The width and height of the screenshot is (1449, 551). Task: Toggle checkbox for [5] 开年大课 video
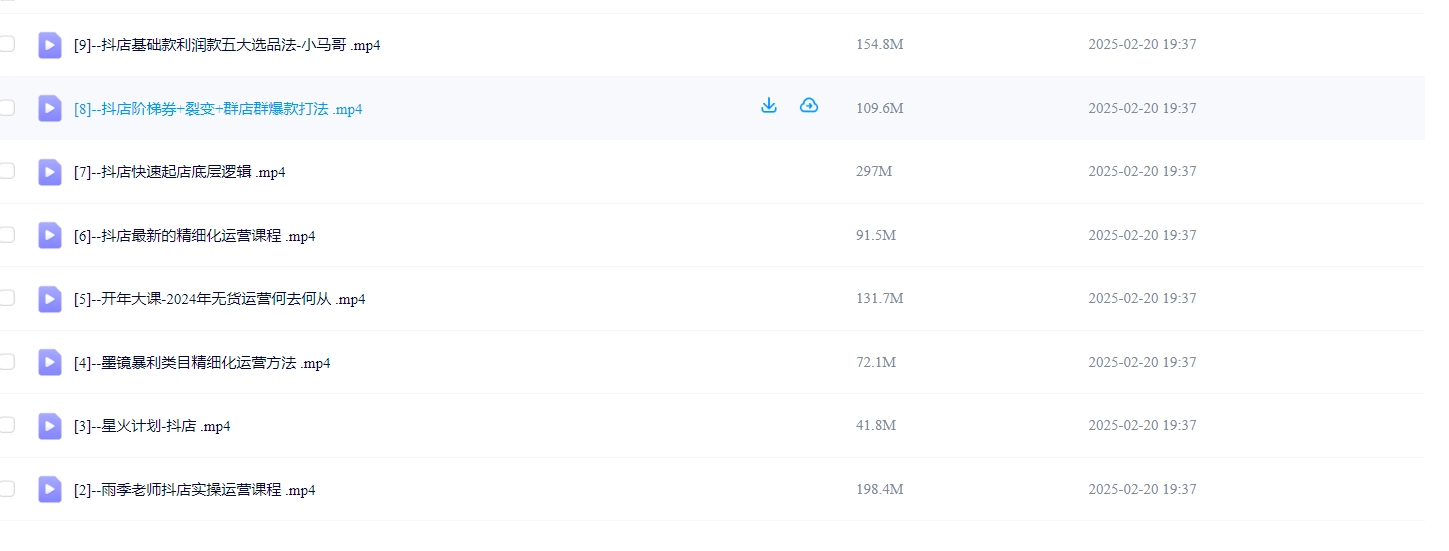point(7,298)
